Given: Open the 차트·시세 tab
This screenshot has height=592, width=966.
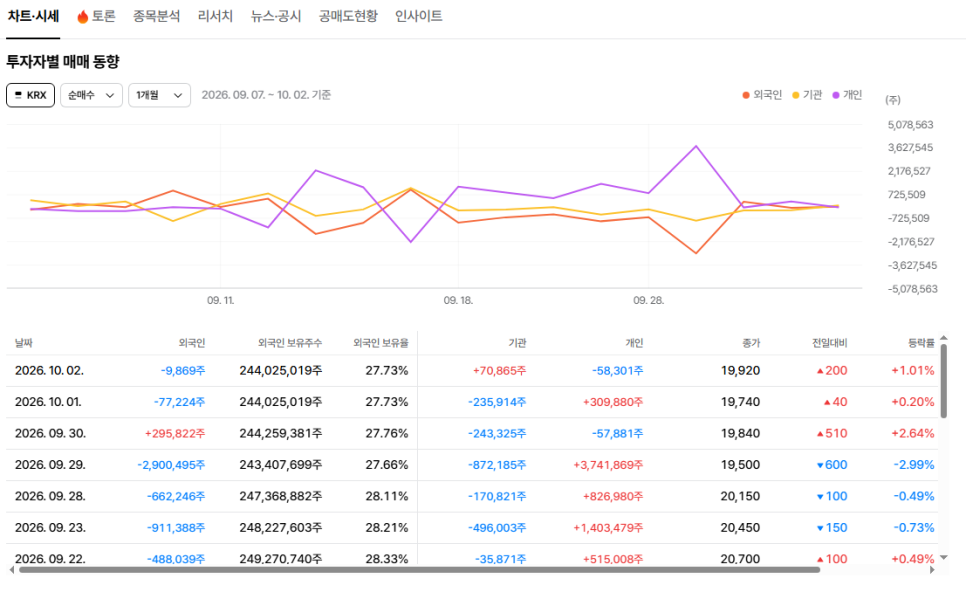Looking at the screenshot, I should click(x=33, y=17).
